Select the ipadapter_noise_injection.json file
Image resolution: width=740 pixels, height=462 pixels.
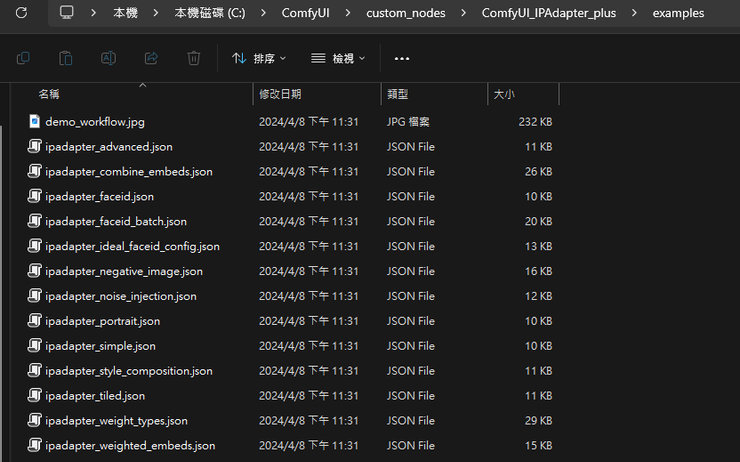tap(121, 296)
